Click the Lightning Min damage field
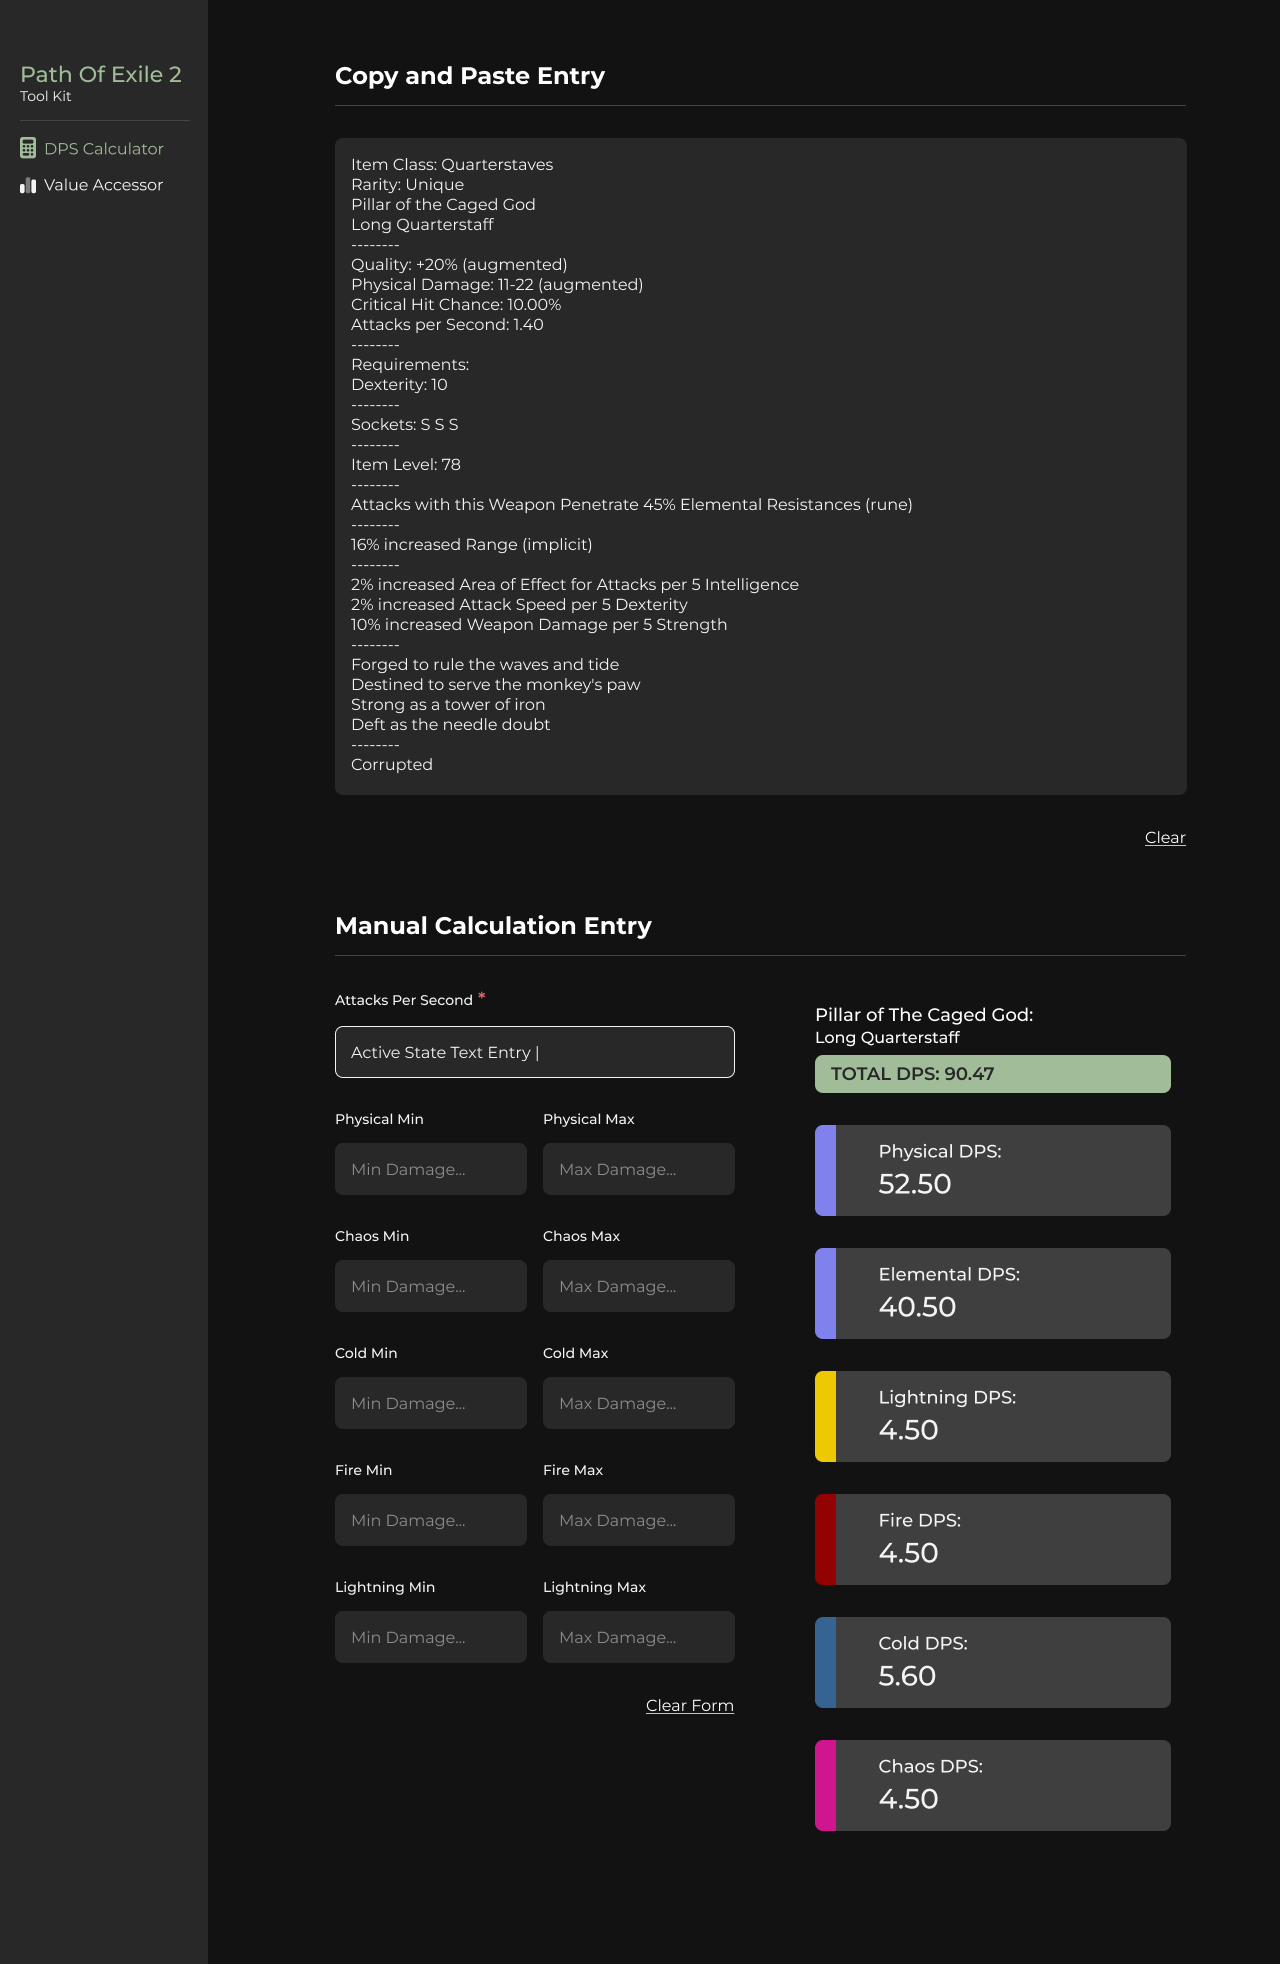Image resolution: width=1280 pixels, height=1964 pixels. pyautogui.click(x=431, y=1637)
